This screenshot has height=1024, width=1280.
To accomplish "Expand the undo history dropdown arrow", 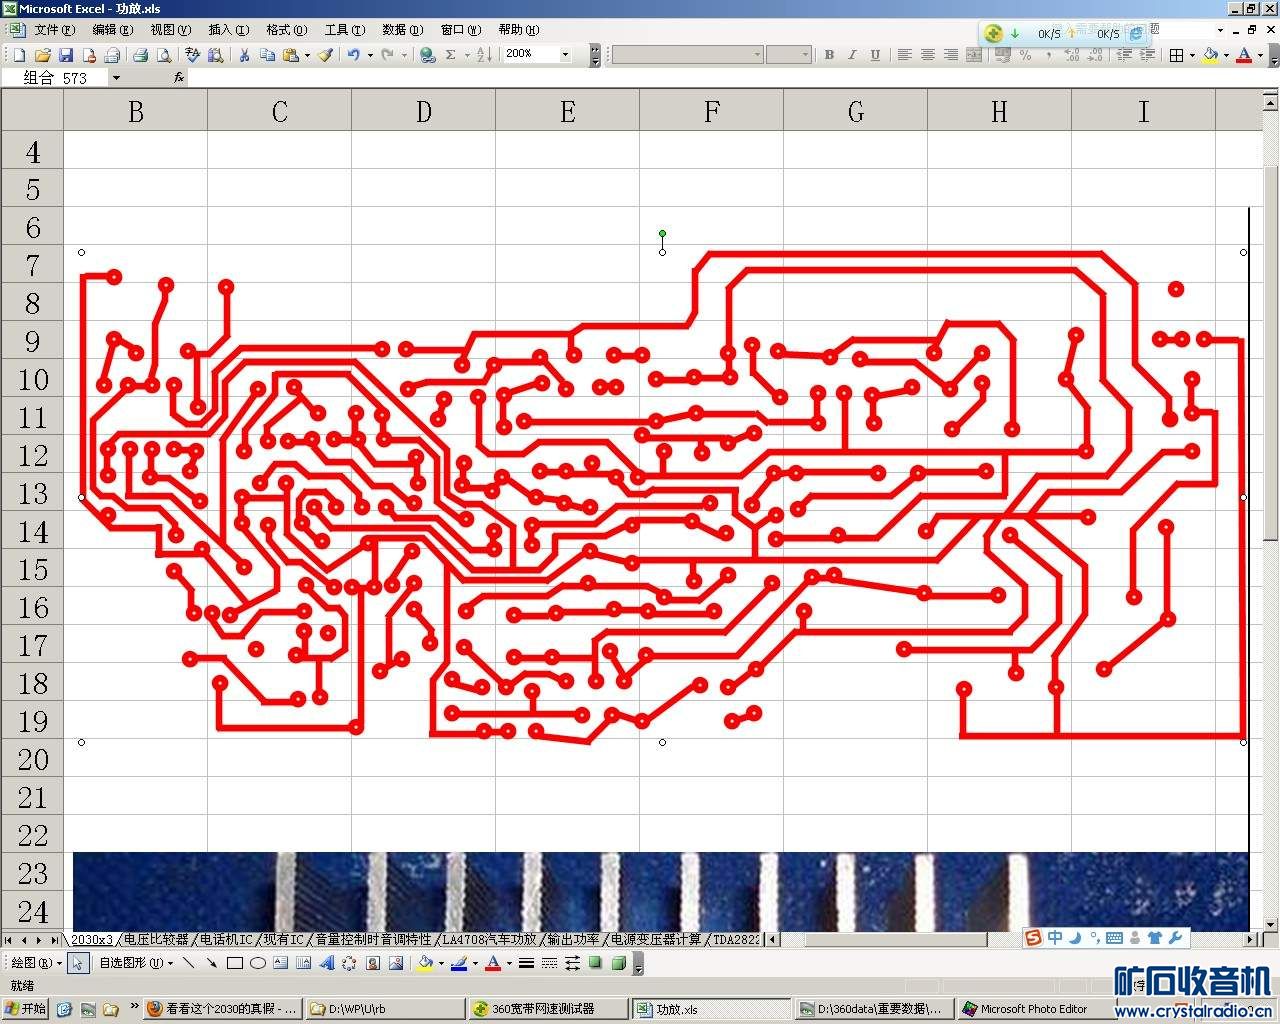I will pyautogui.click(x=369, y=55).
